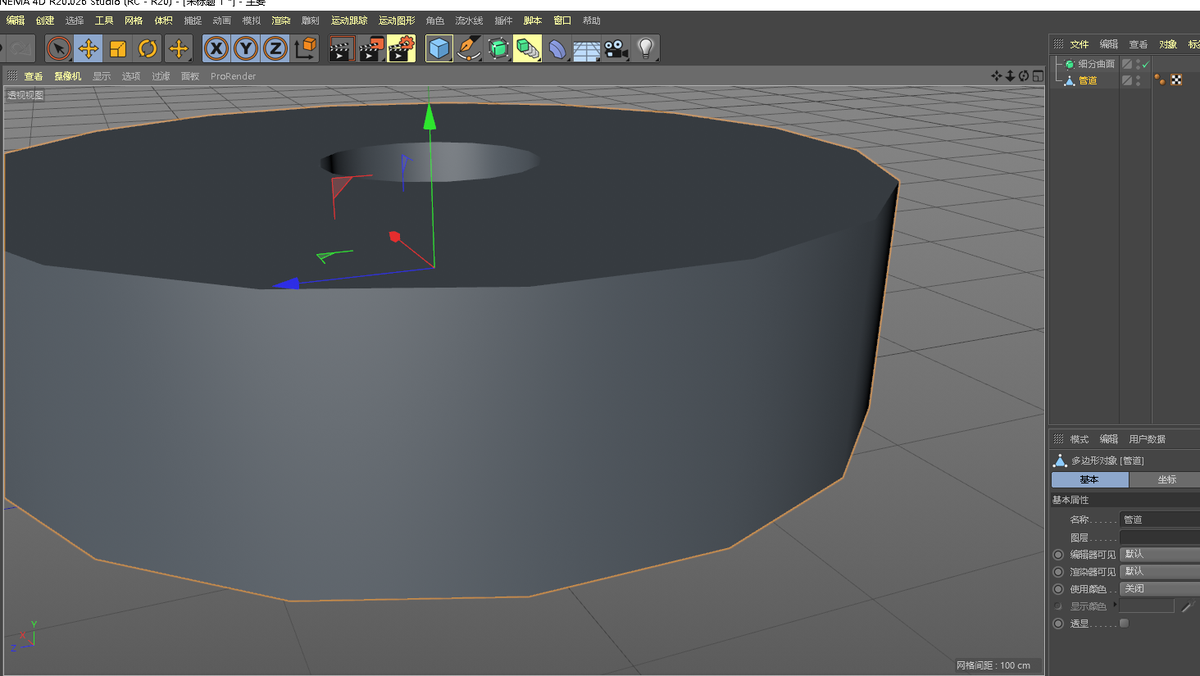Select the live selection arrow tool
The height and width of the screenshot is (676, 1200).
tap(59, 48)
